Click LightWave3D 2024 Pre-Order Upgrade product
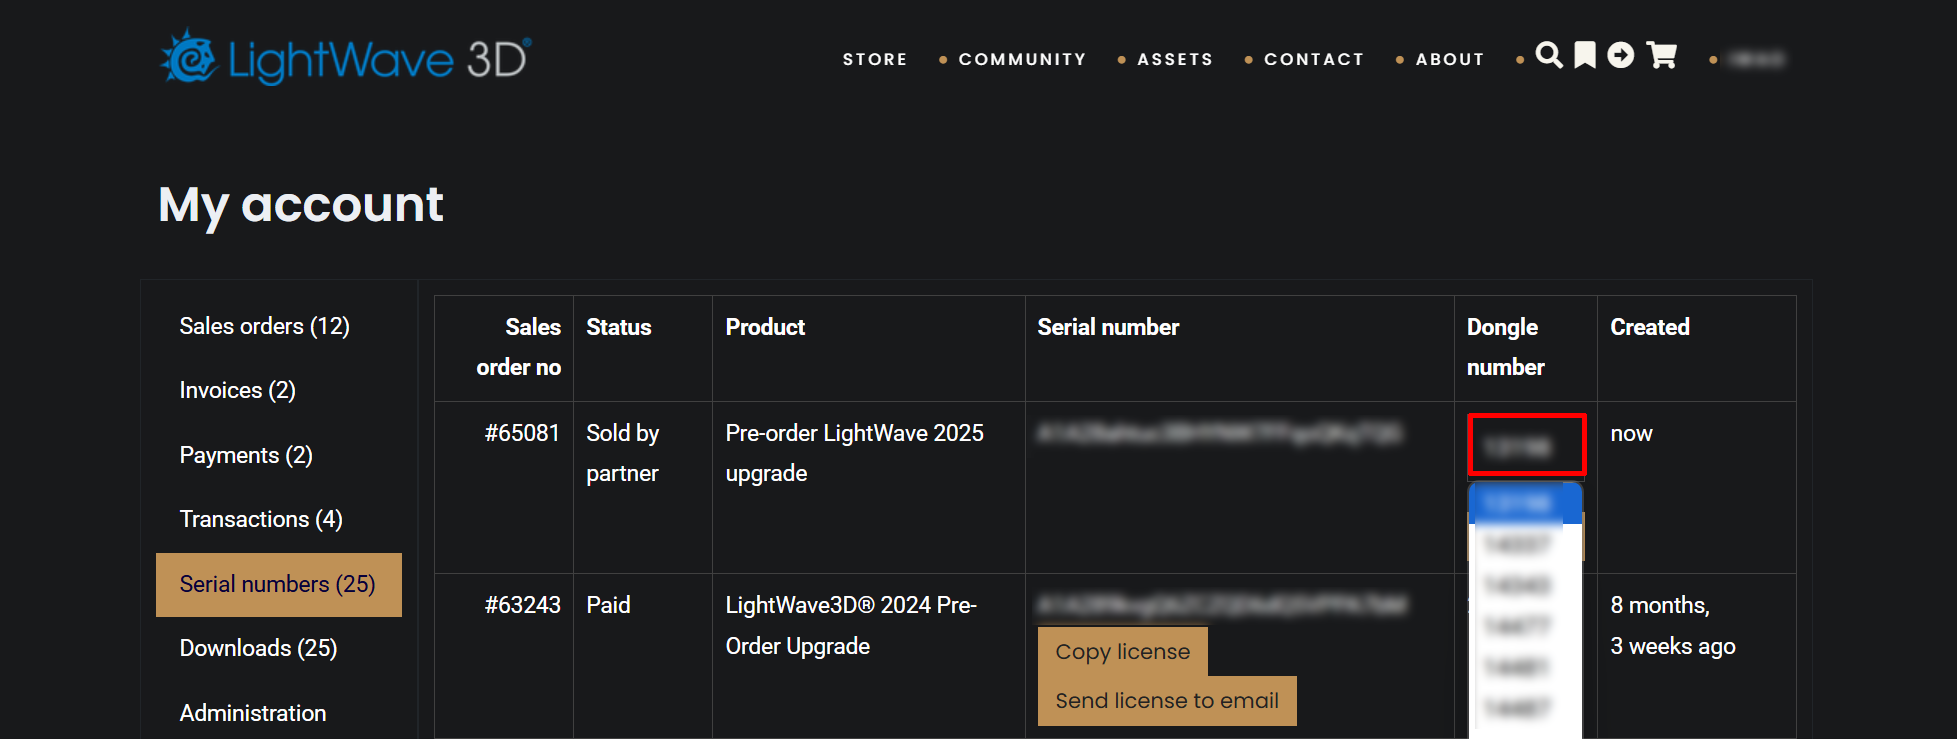 click(x=851, y=625)
